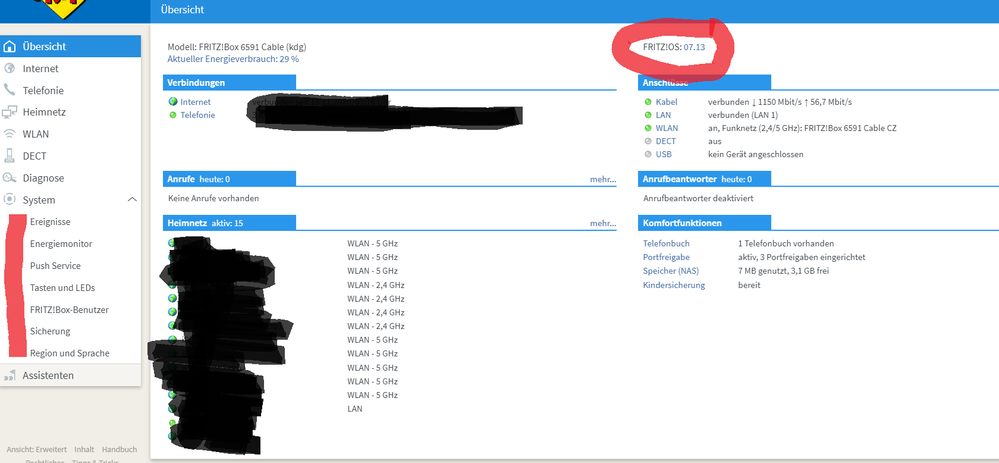This screenshot has width=999, height=463.
Task: Click the System gear icon in sidebar
Action: pyautogui.click(x=10, y=199)
